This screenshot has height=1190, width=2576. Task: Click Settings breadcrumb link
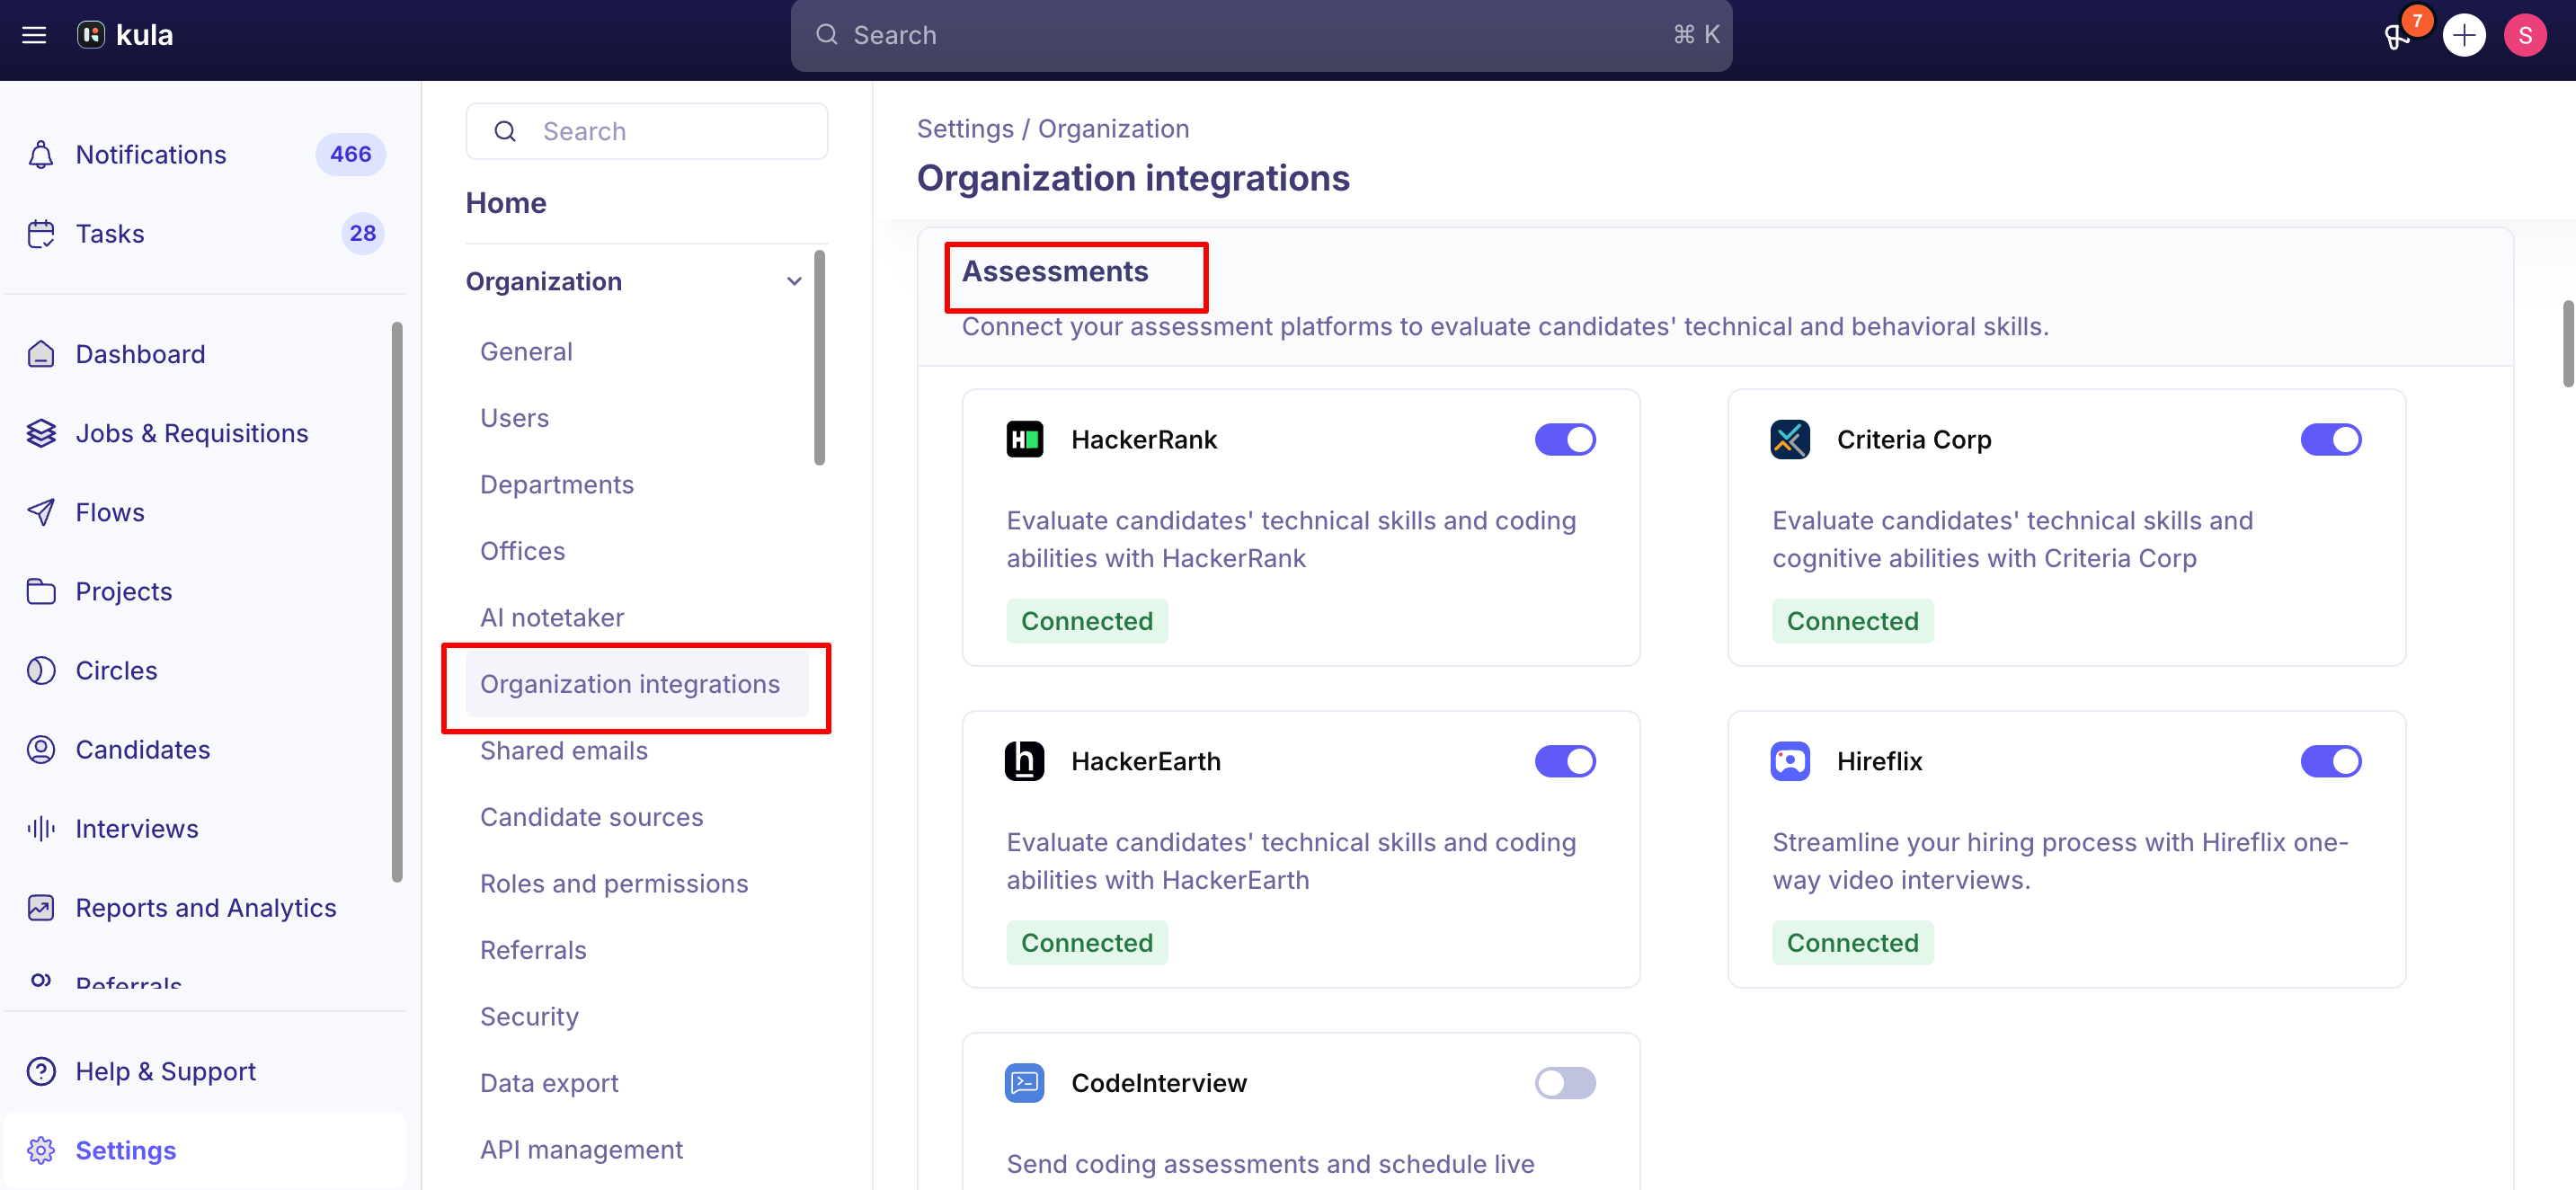(965, 129)
